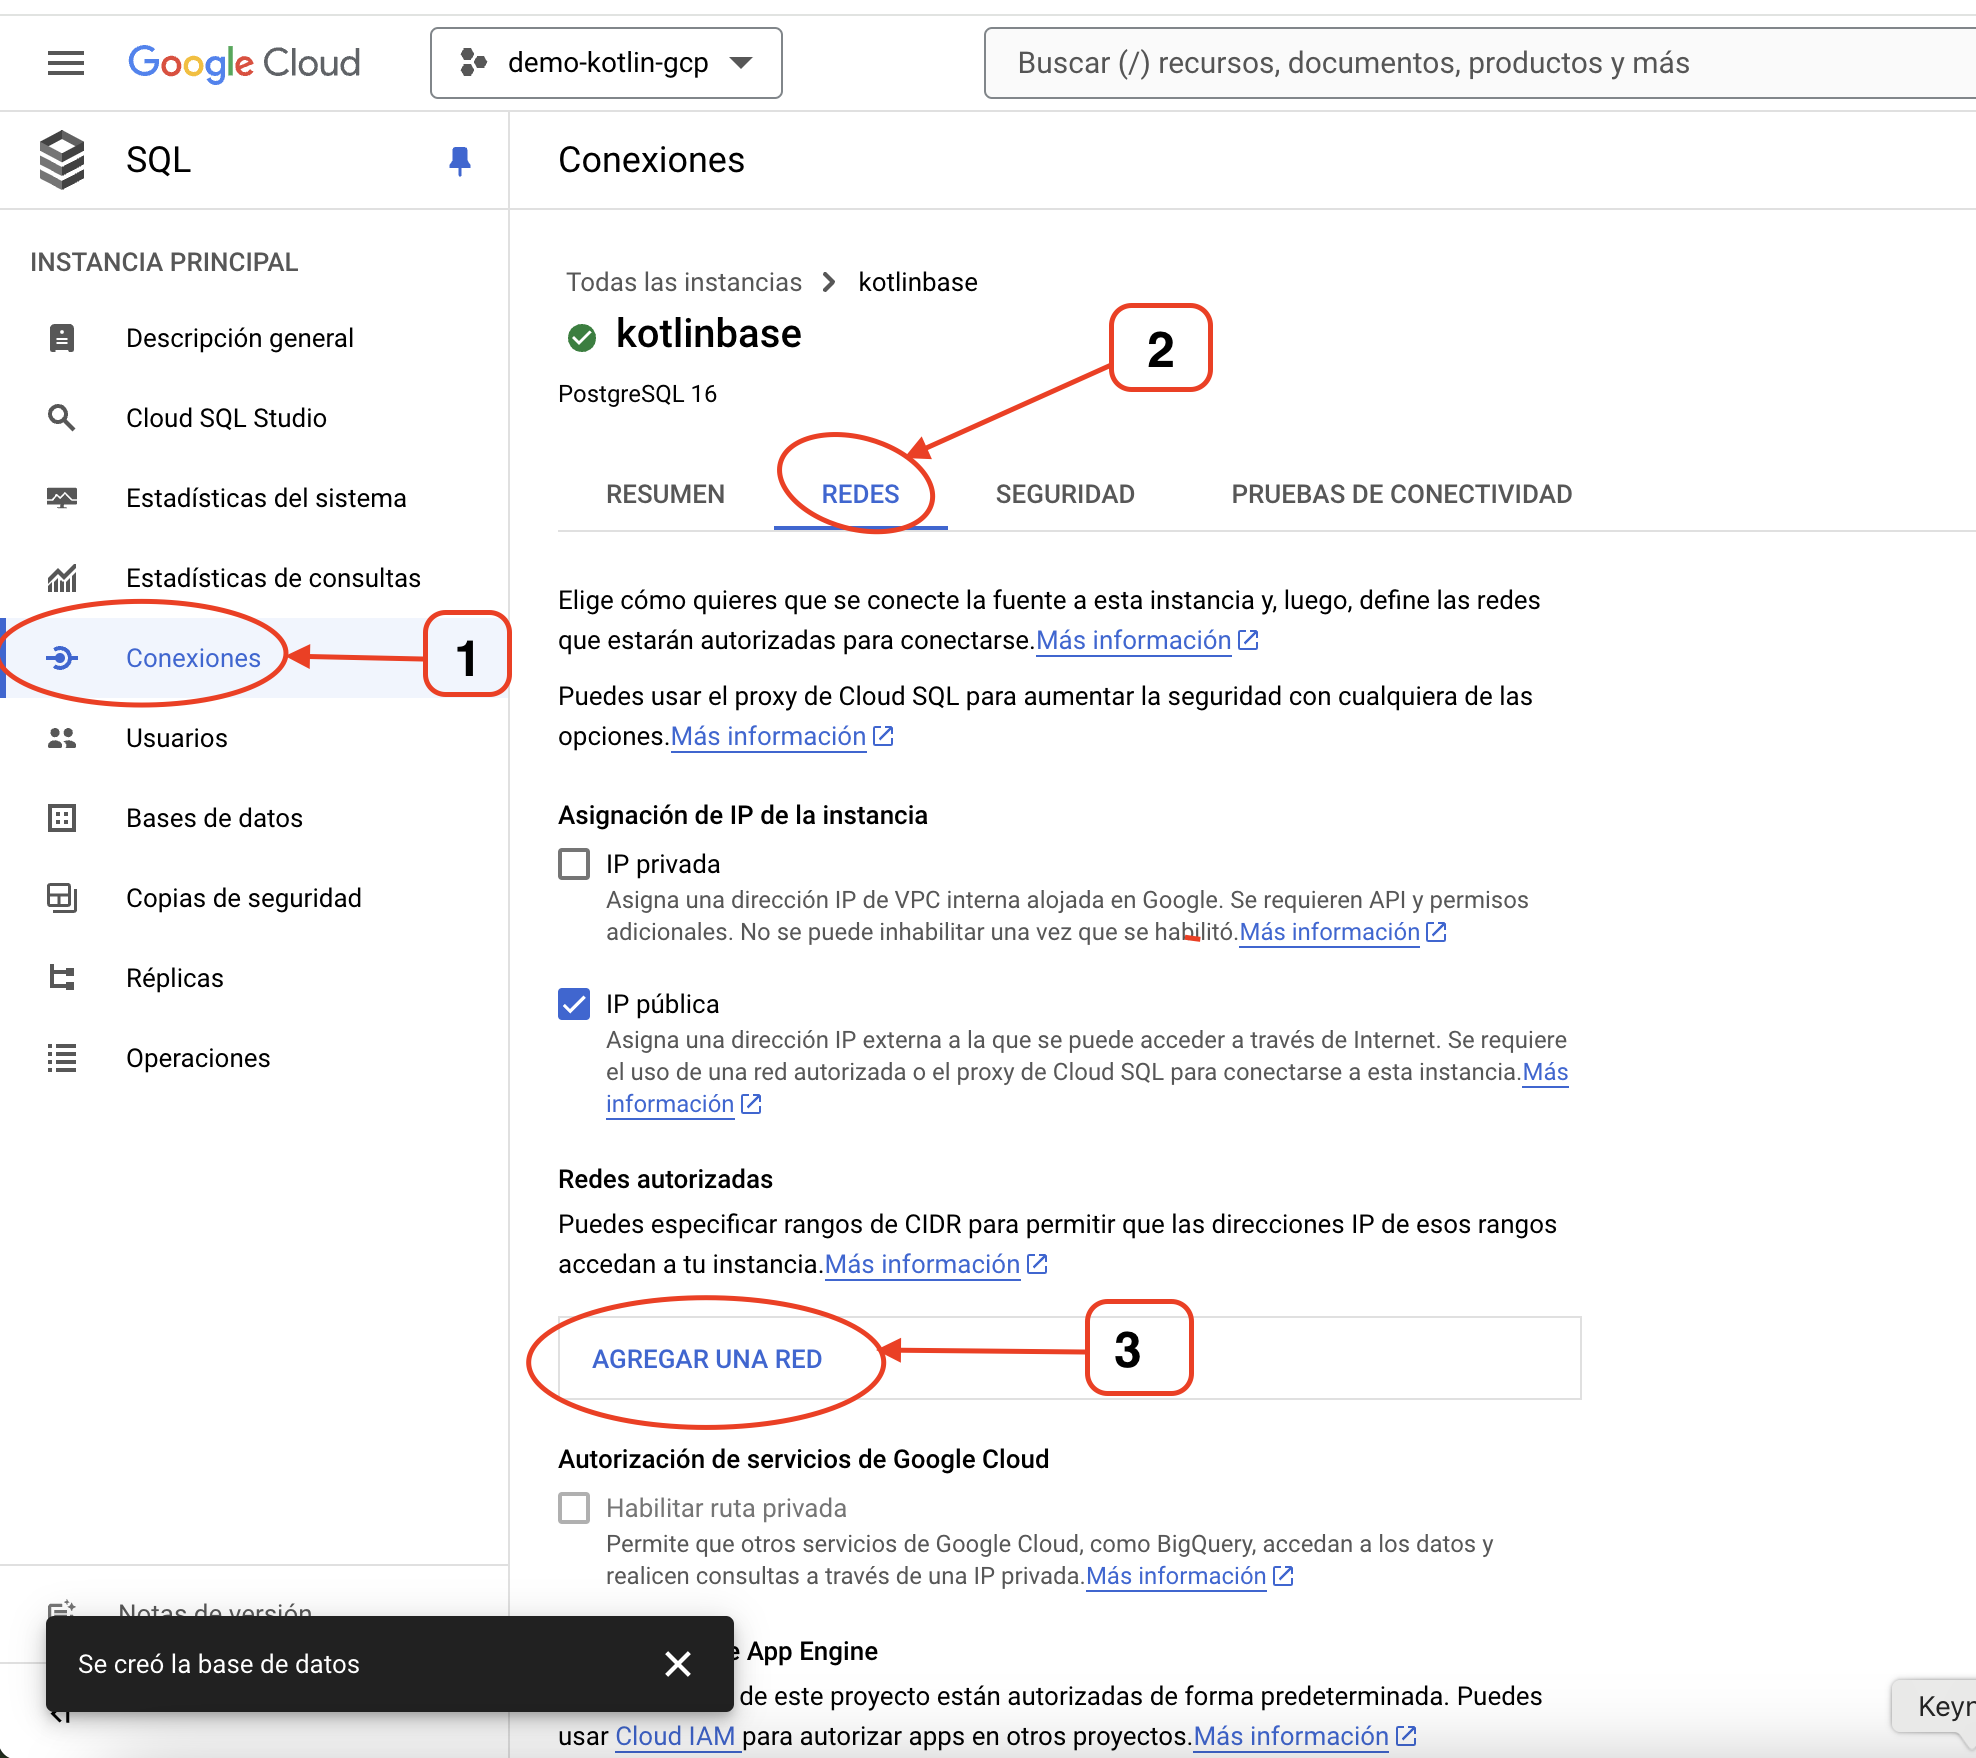Uncheck the IP pública checkbox
This screenshot has width=1976, height=1758.
click(x=574, y=1004)
